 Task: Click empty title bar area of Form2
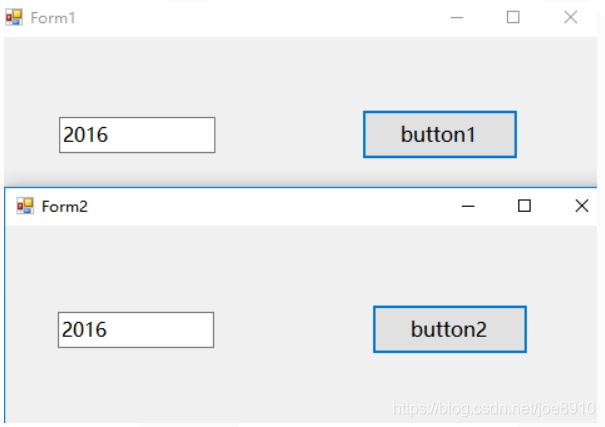pyautogui.click(x=260, y=206)
